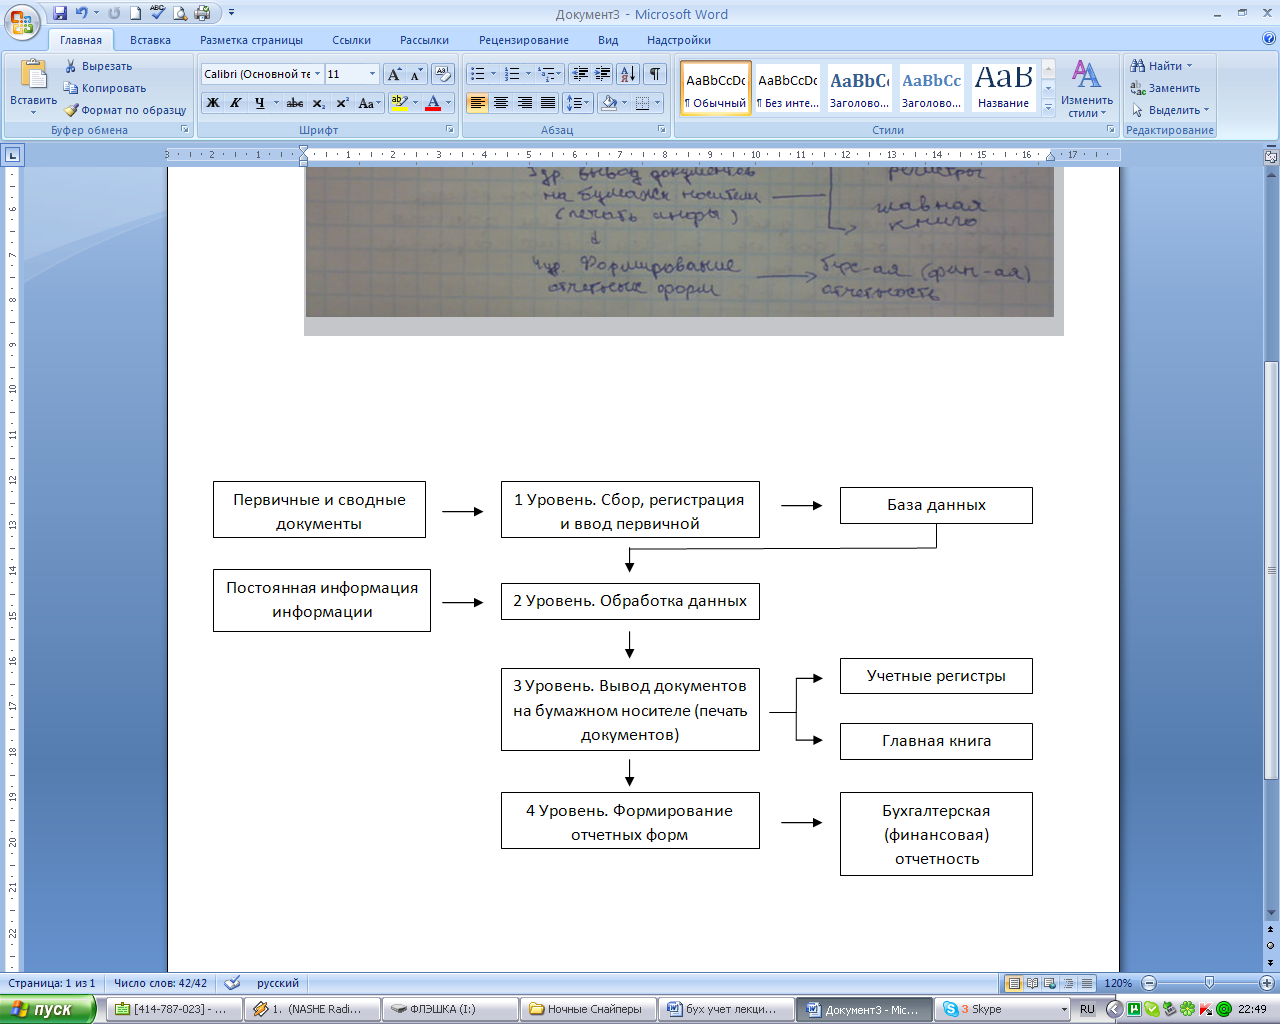Open the Office button menu
Screen dimensions: 1280x1024
coord(21,22)
